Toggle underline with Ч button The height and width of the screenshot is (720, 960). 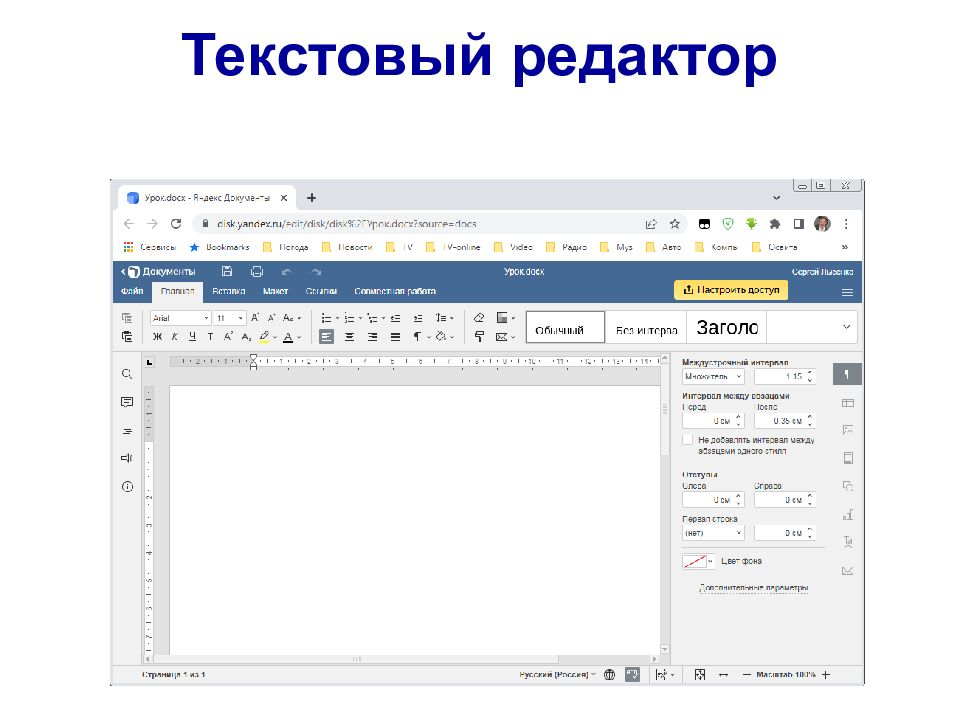point(192,337)
